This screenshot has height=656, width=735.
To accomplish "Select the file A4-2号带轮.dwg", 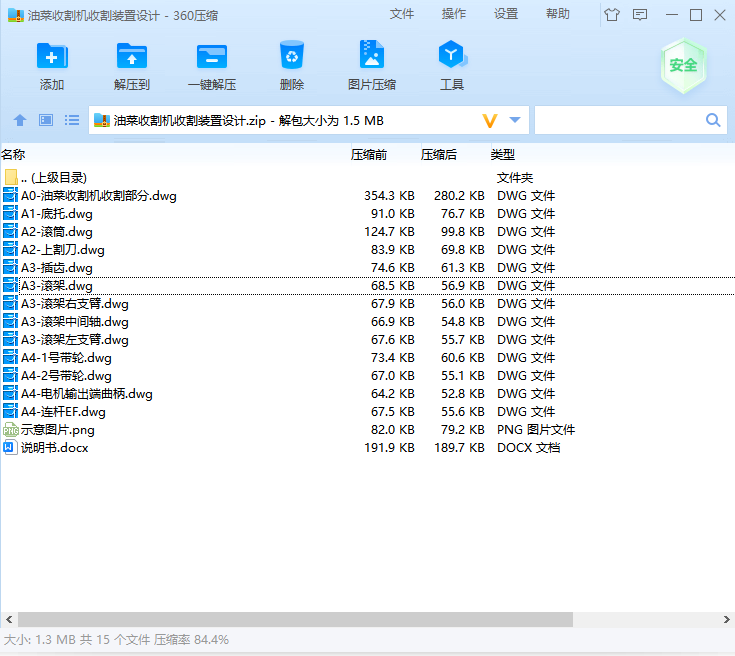I will coord(66,376).
